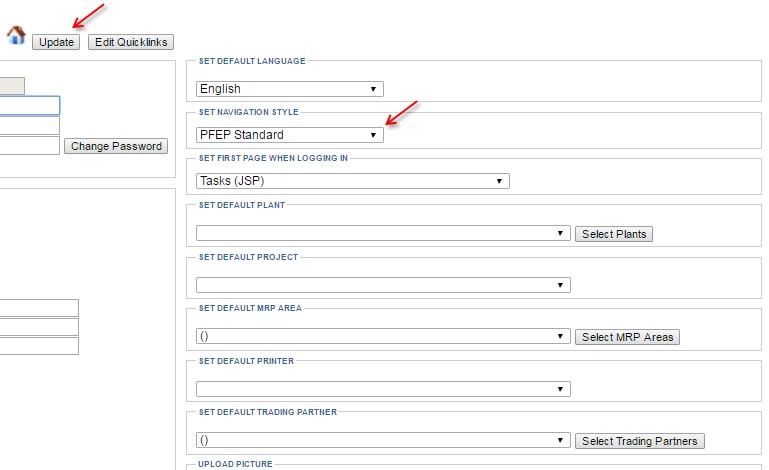Click the Update button

coord(56,42)
